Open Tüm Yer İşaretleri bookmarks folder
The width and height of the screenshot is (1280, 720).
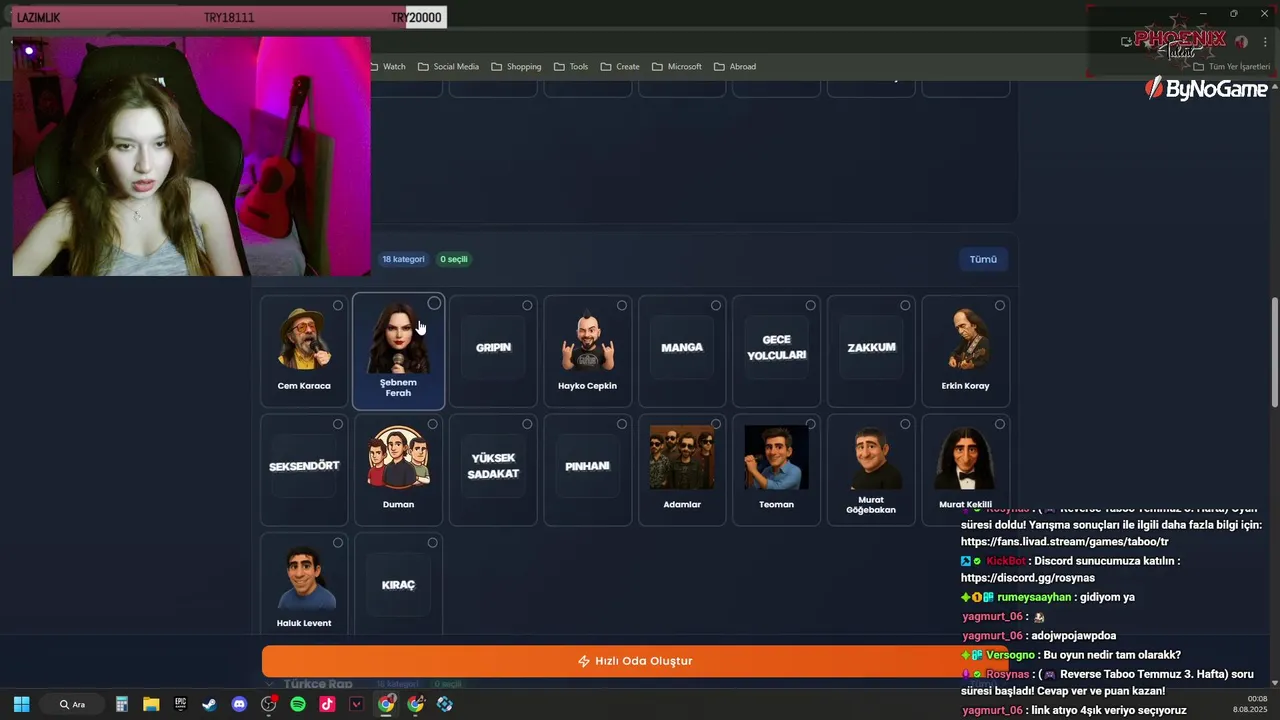tap(1231, 67)
